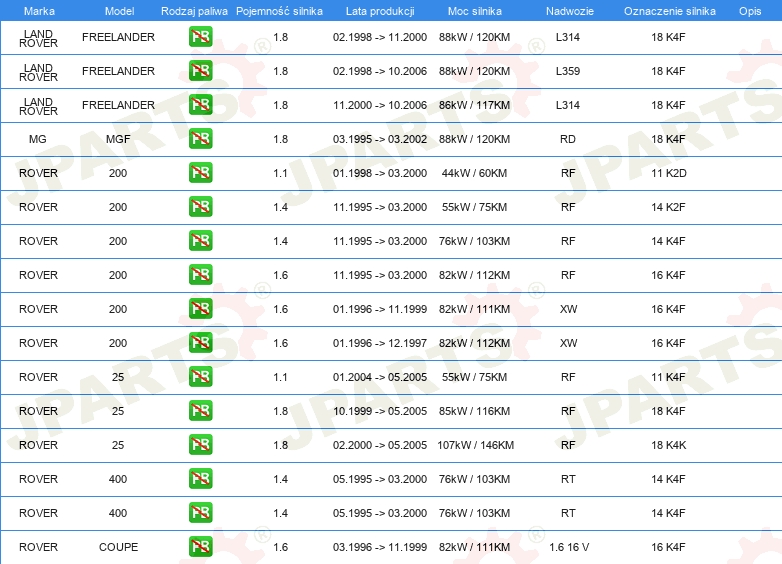Screen dimensions: 782x564
Task: Click petrol icon for Freelander 86kW / 117KM
Action: [200, 105]
